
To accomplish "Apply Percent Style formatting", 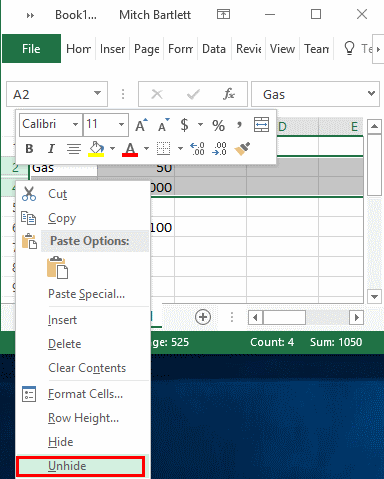I will 219,126.
